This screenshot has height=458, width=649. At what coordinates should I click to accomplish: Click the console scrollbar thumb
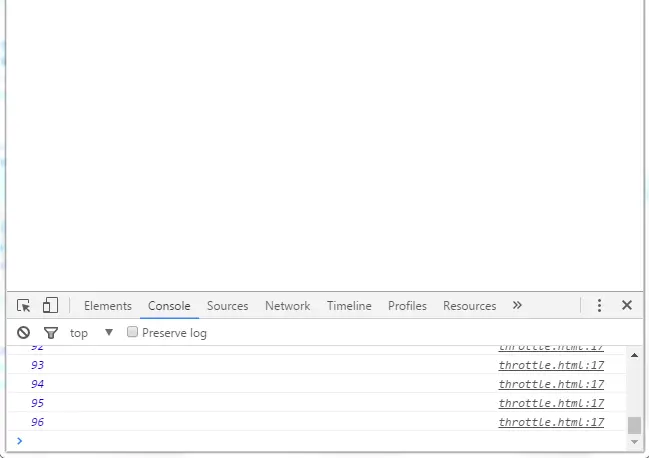634,425
